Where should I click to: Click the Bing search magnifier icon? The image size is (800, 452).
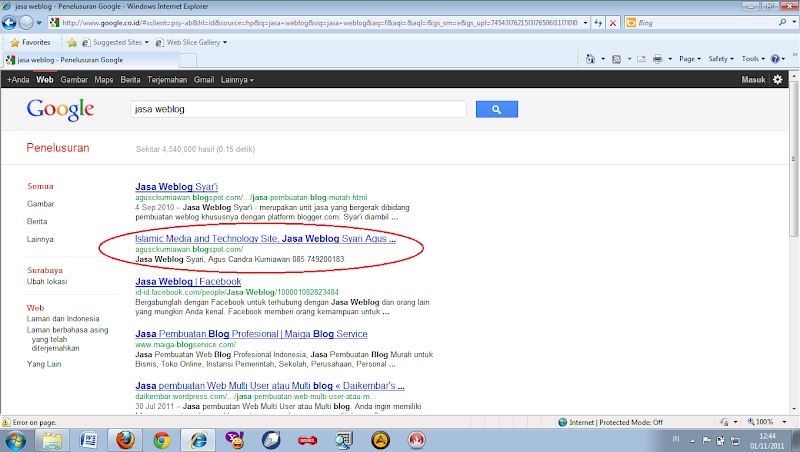click(782, 22)
